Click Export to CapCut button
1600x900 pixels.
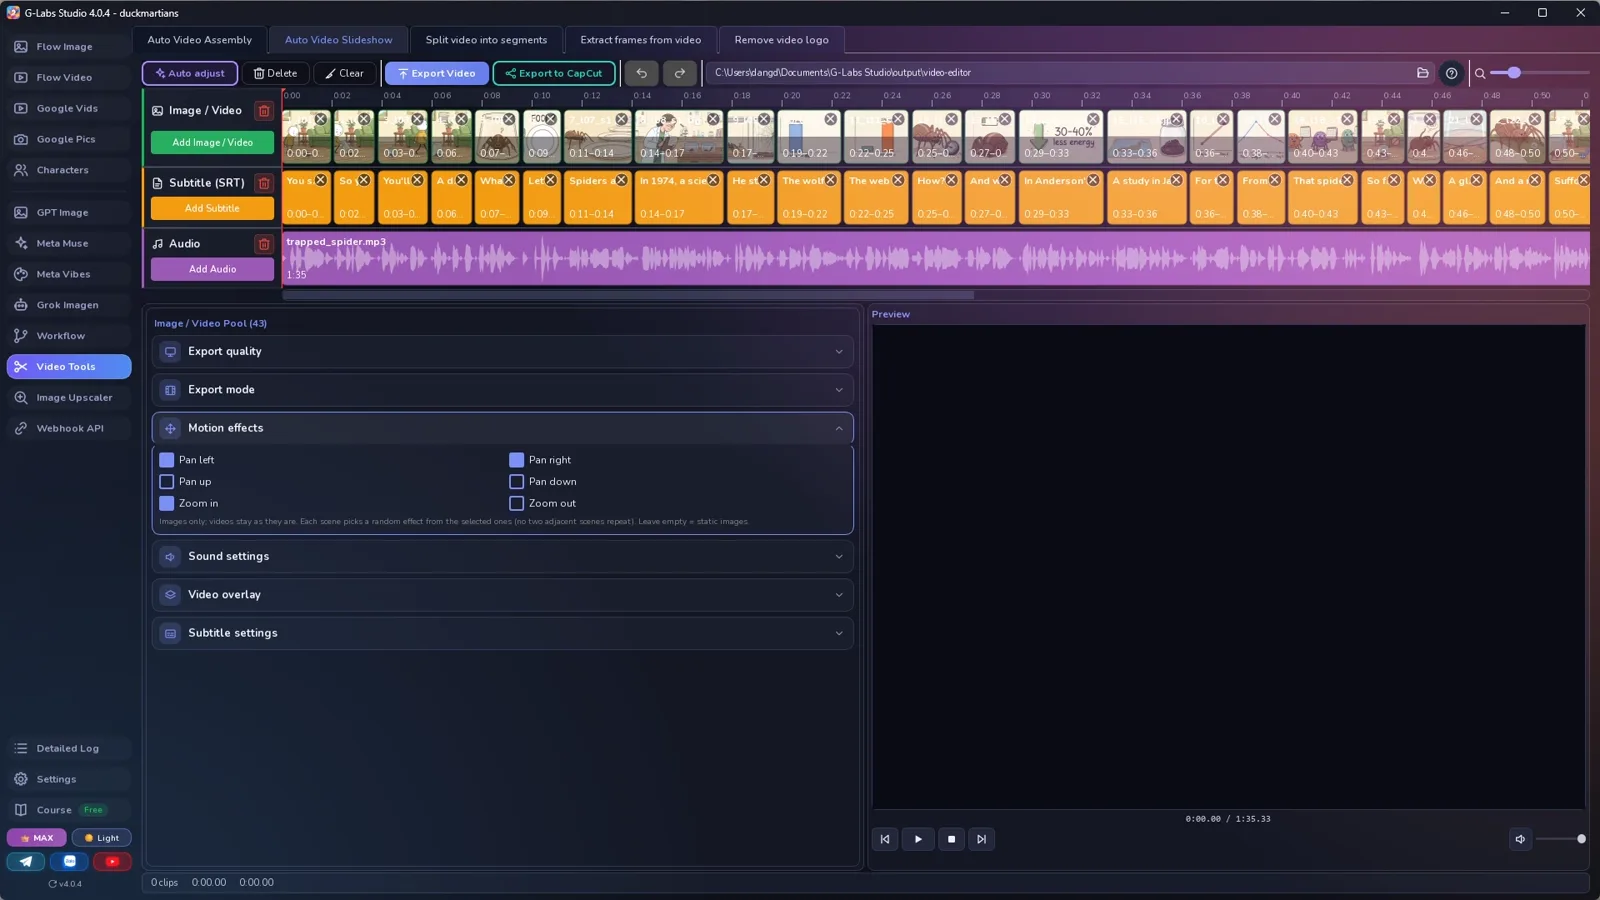(x=554, y=73)
